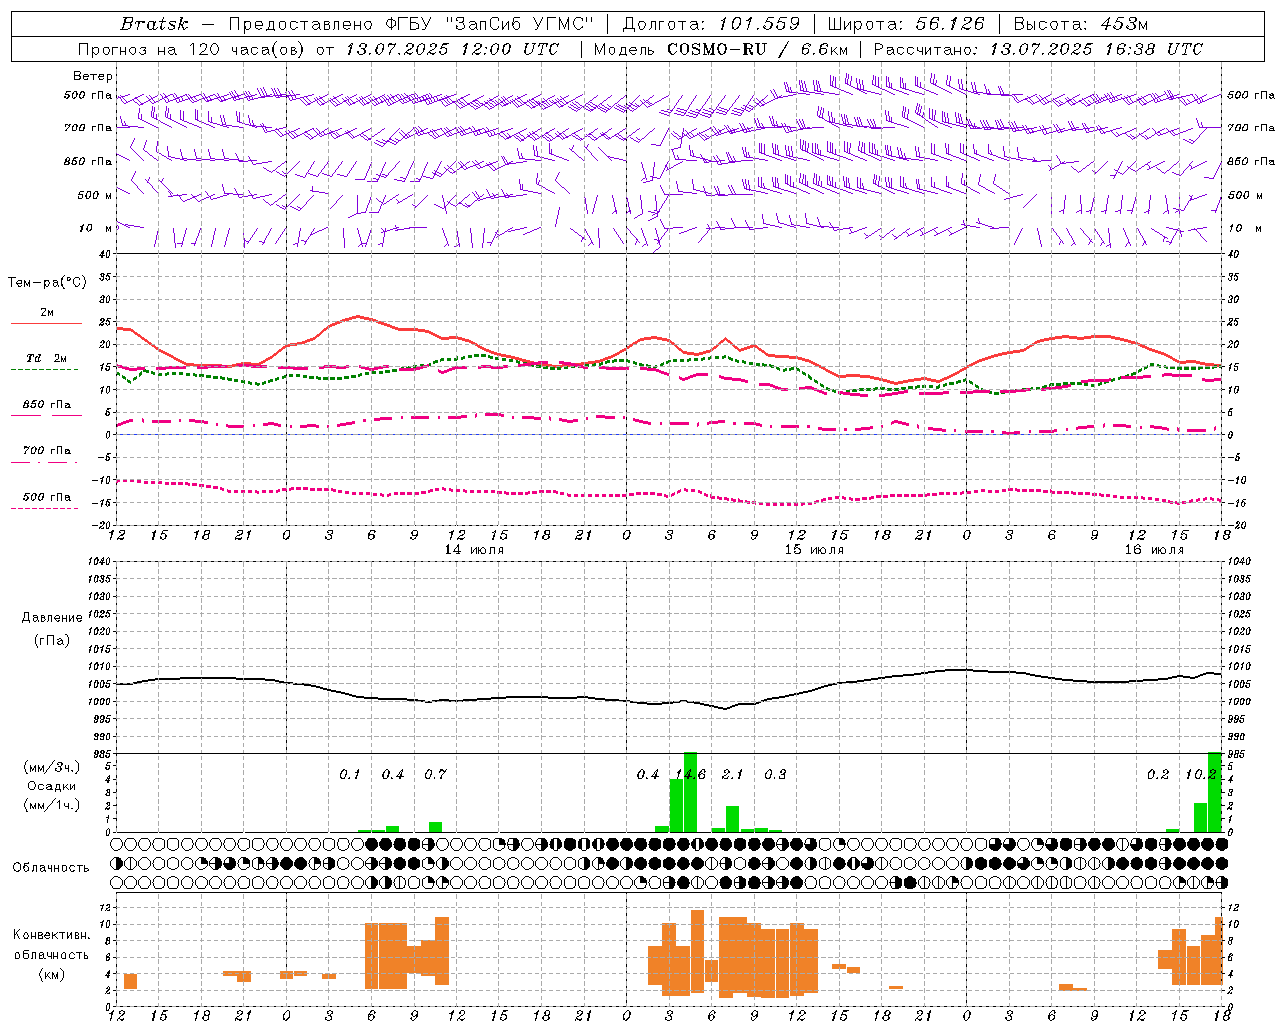Click the (мм/3ч.) precipitation unit label
This screenshot has height=1024, width=1280.
coord(52,767)
